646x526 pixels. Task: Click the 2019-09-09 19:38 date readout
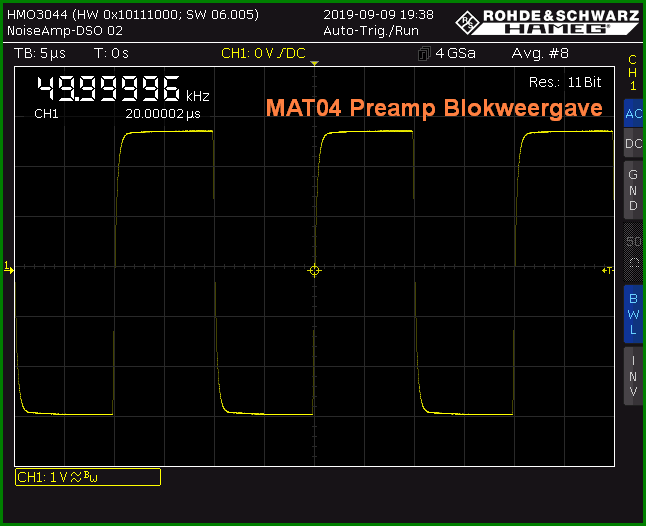pyautogui.click(x=378, y=15)
